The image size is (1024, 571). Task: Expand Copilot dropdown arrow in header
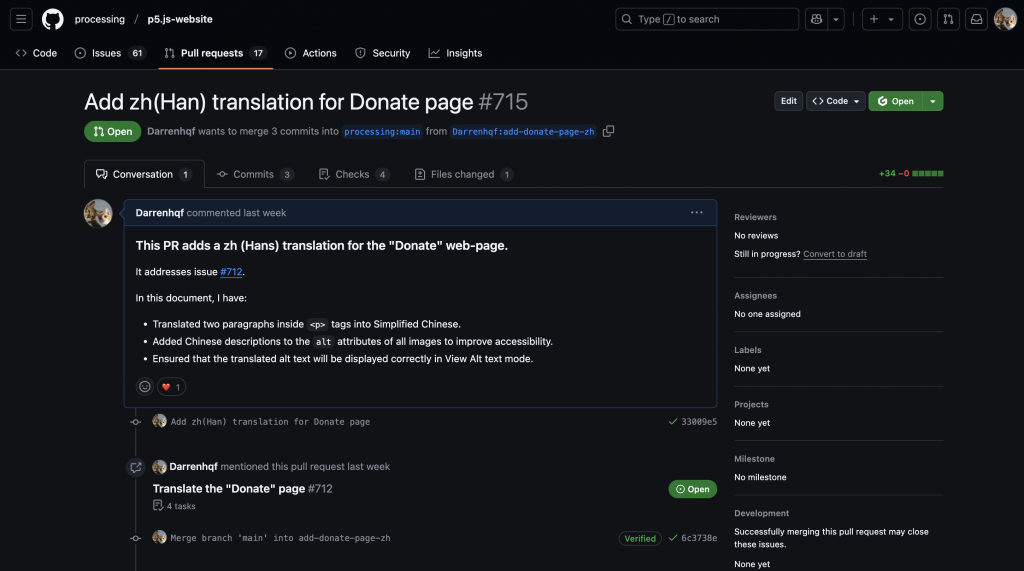(x=836, y=19)
